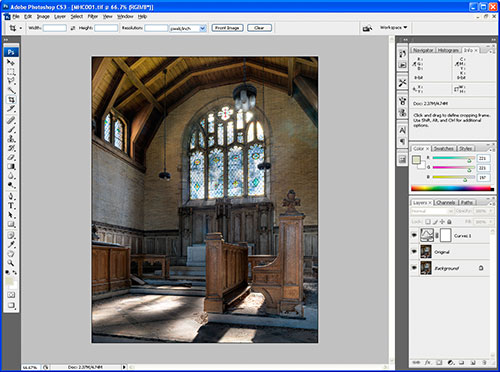Hide the Original layer

coord(414,252)
